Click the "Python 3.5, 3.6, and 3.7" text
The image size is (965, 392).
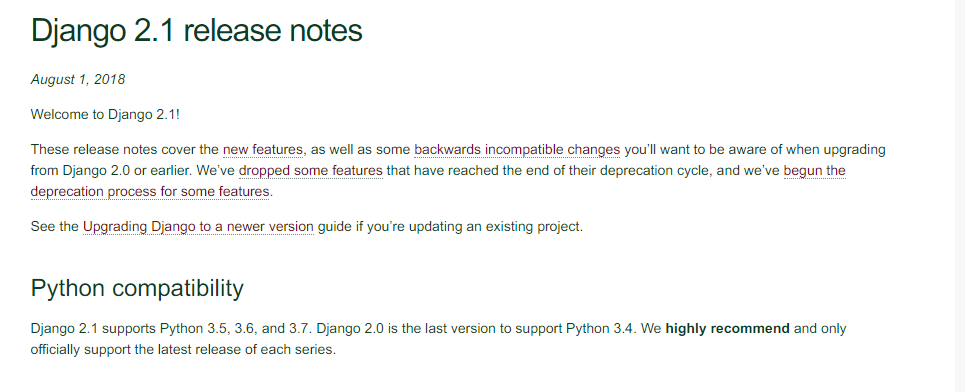point(235,329)
